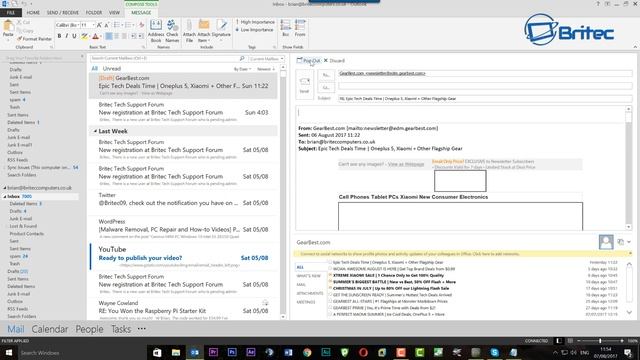Screen dimensions: 640x360
Task: Click the Windows Start button
Action: pos(8,353)
